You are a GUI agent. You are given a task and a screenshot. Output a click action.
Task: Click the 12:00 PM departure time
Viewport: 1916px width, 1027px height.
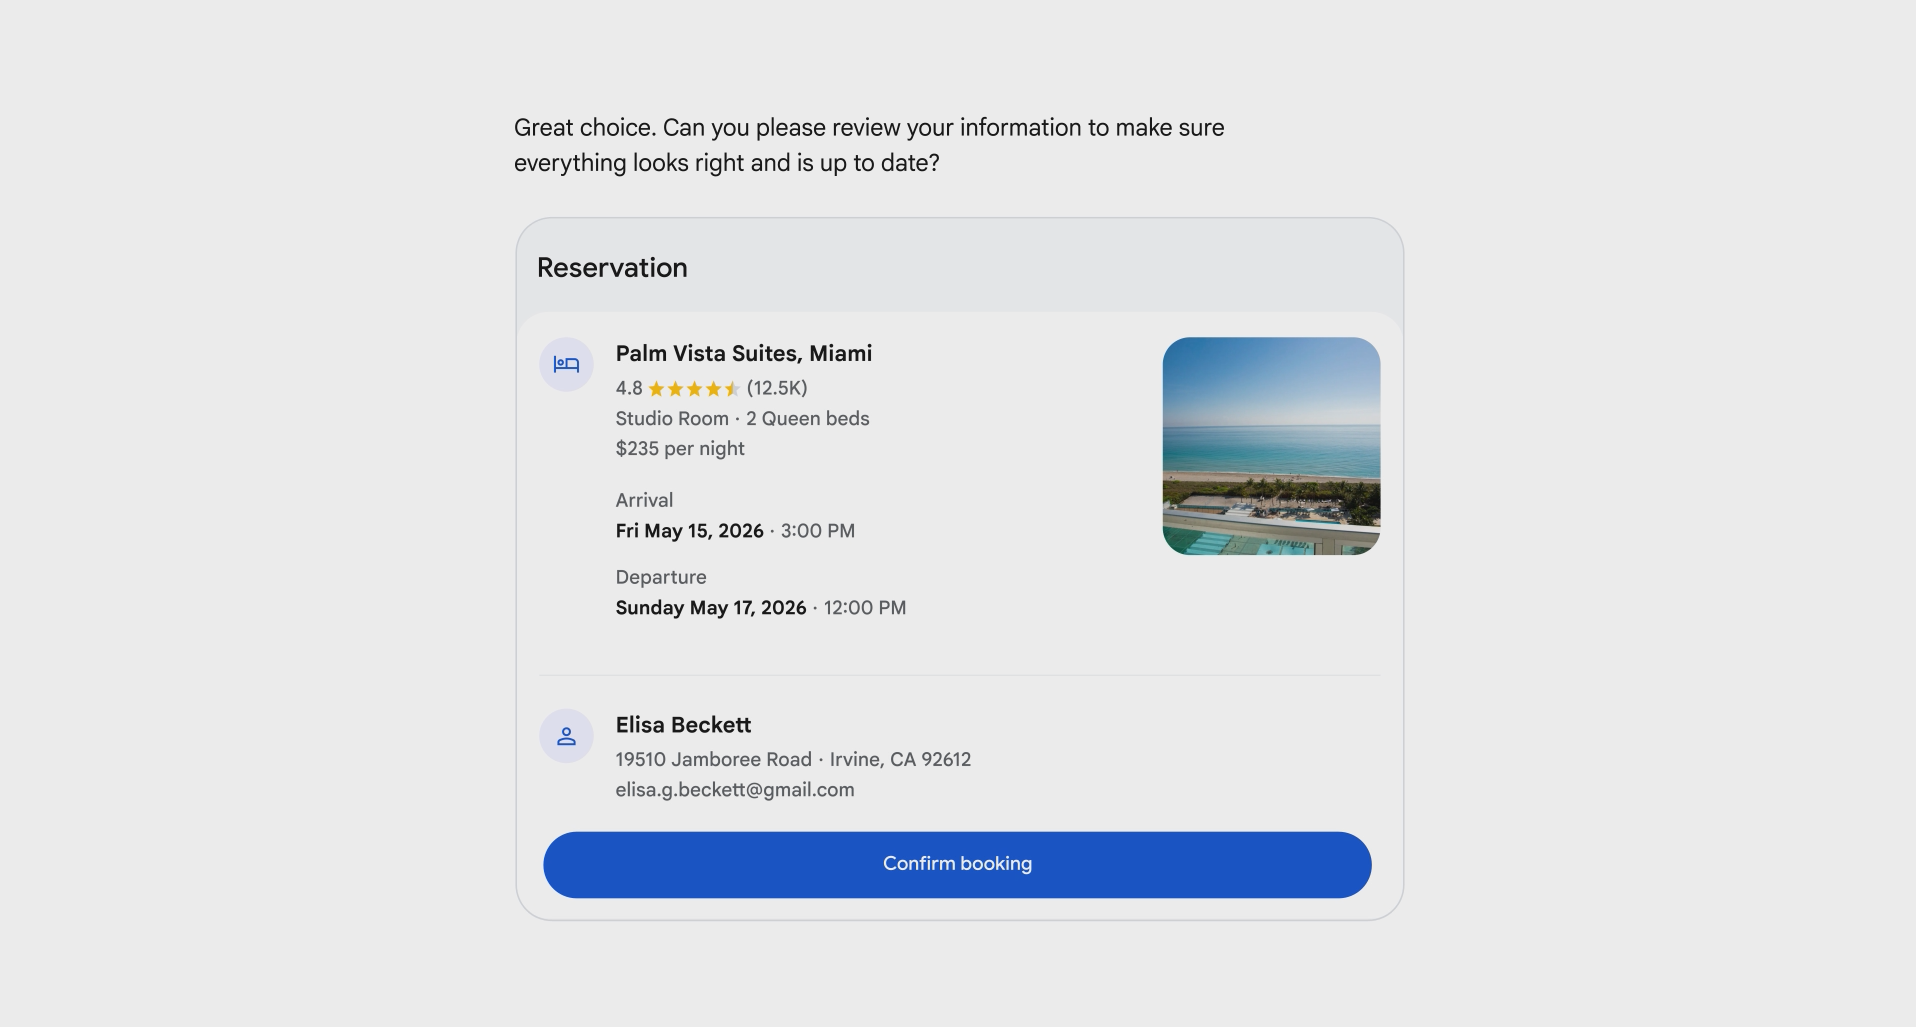[864, 608]
